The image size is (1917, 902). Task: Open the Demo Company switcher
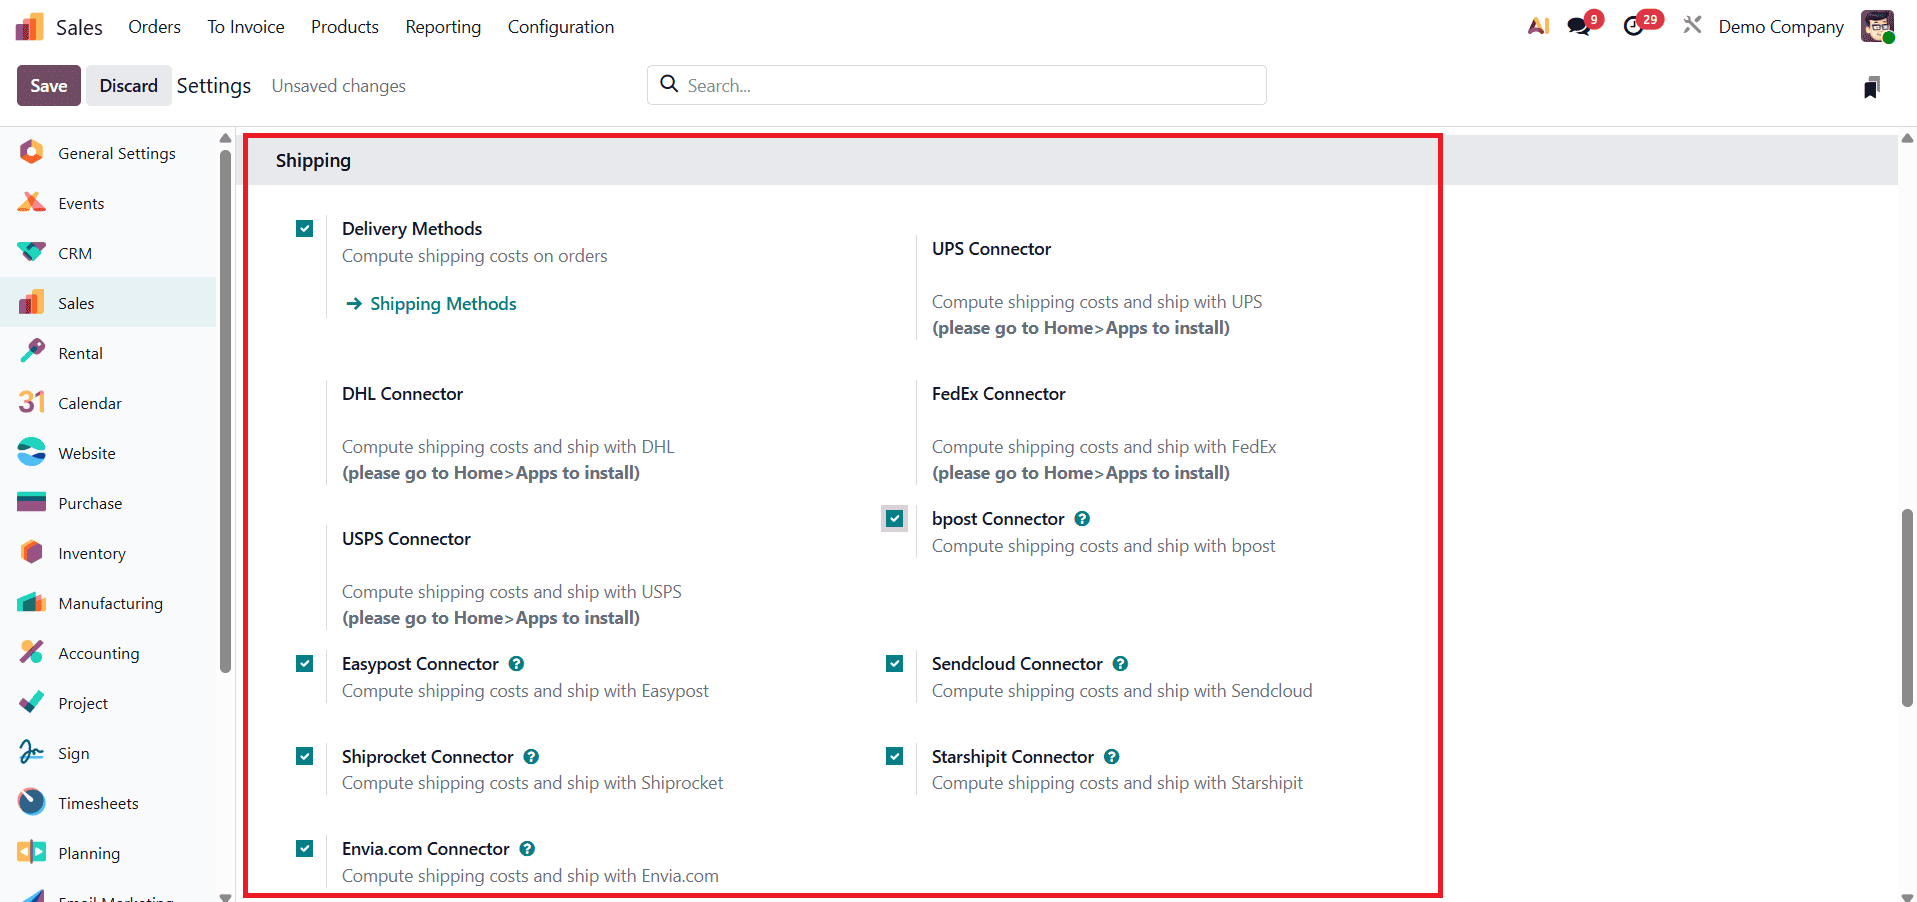pyautogui.click(x=1781, y=27)
